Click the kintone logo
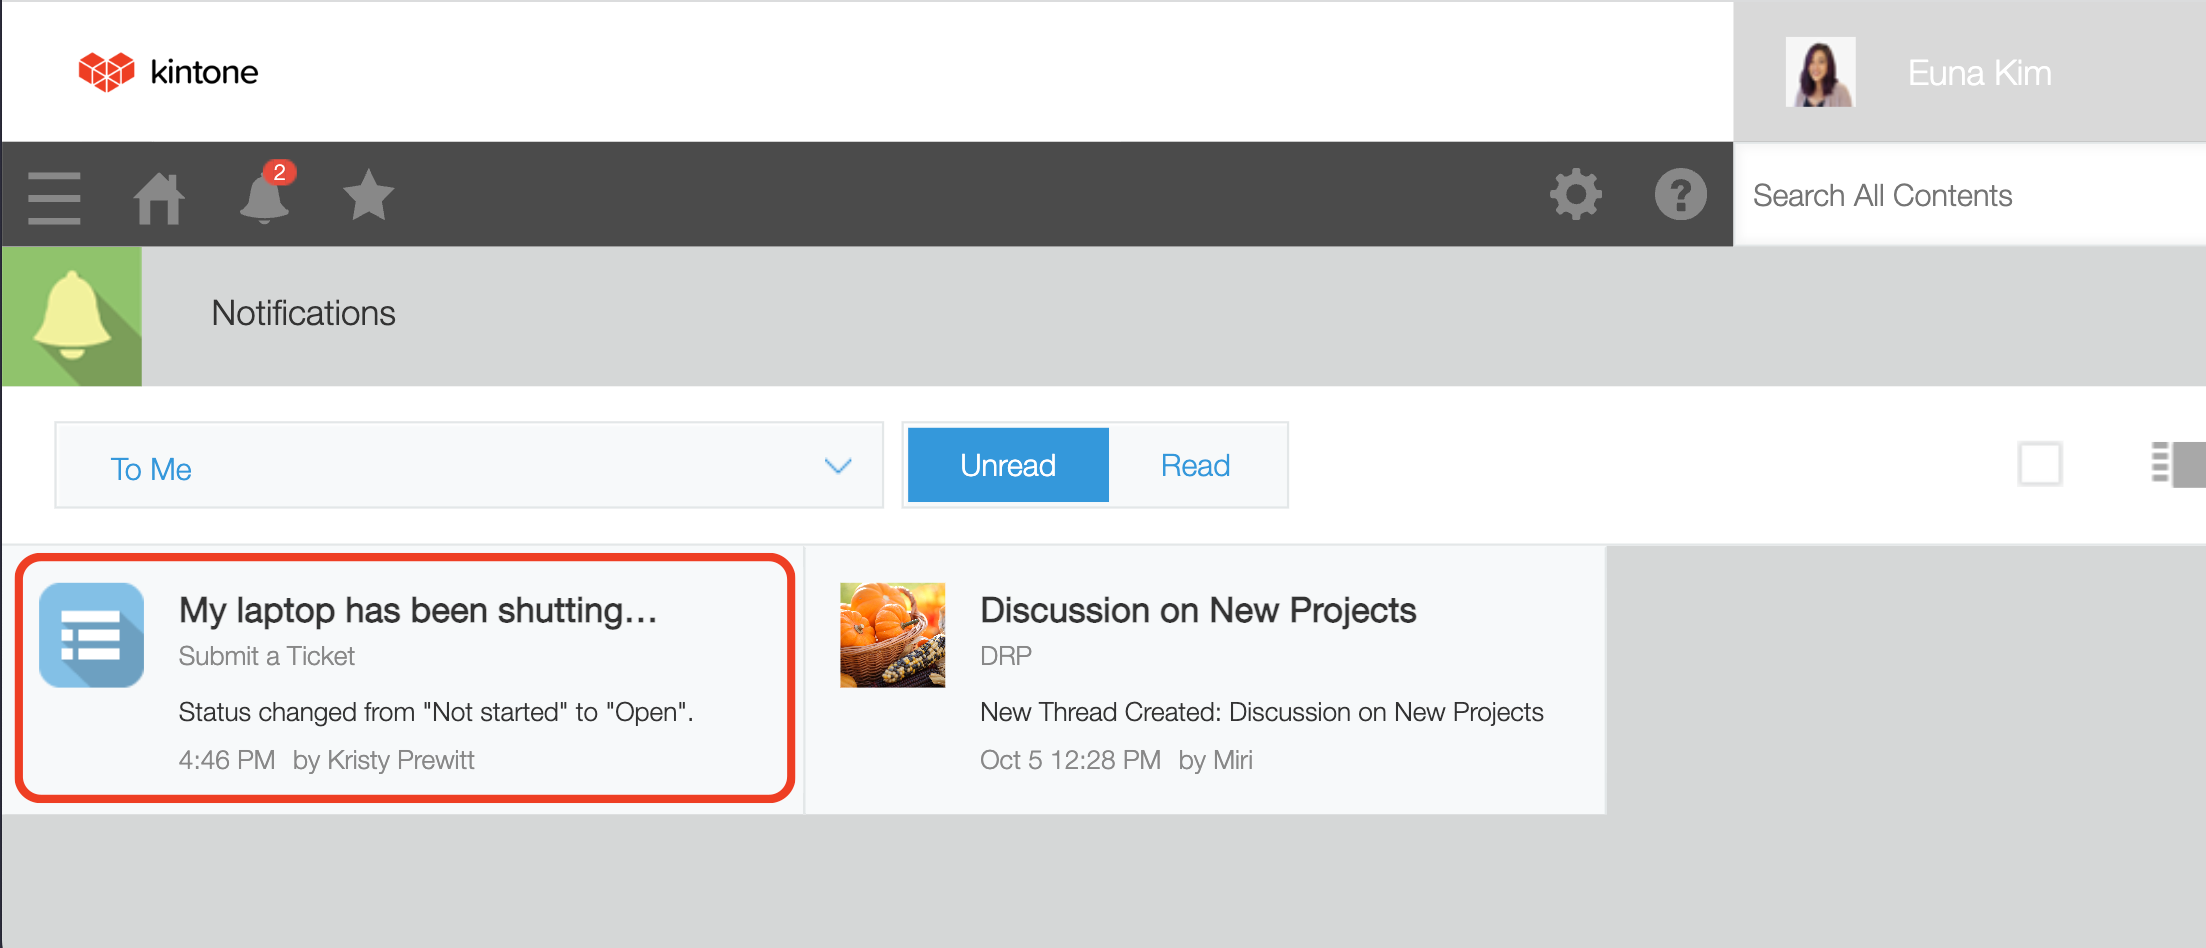The width and height of the screenshot is (2206, 948). pyautogui.click(x=168, y=72)
